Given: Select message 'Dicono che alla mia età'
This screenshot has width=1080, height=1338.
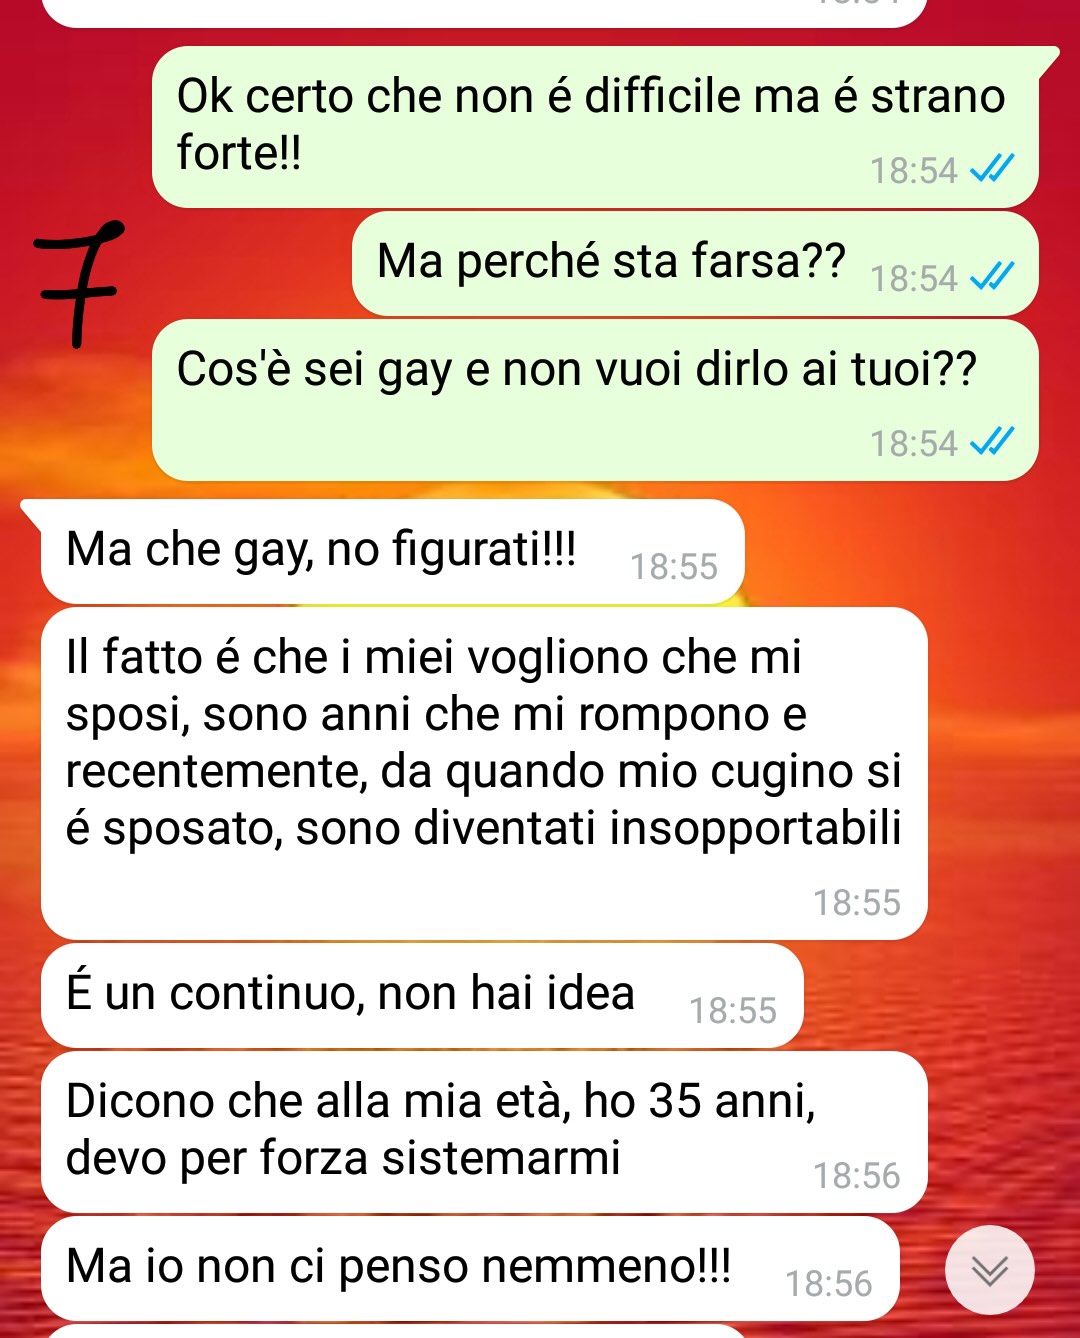Looking at the screenshot, I should [x=484, y=1132].
